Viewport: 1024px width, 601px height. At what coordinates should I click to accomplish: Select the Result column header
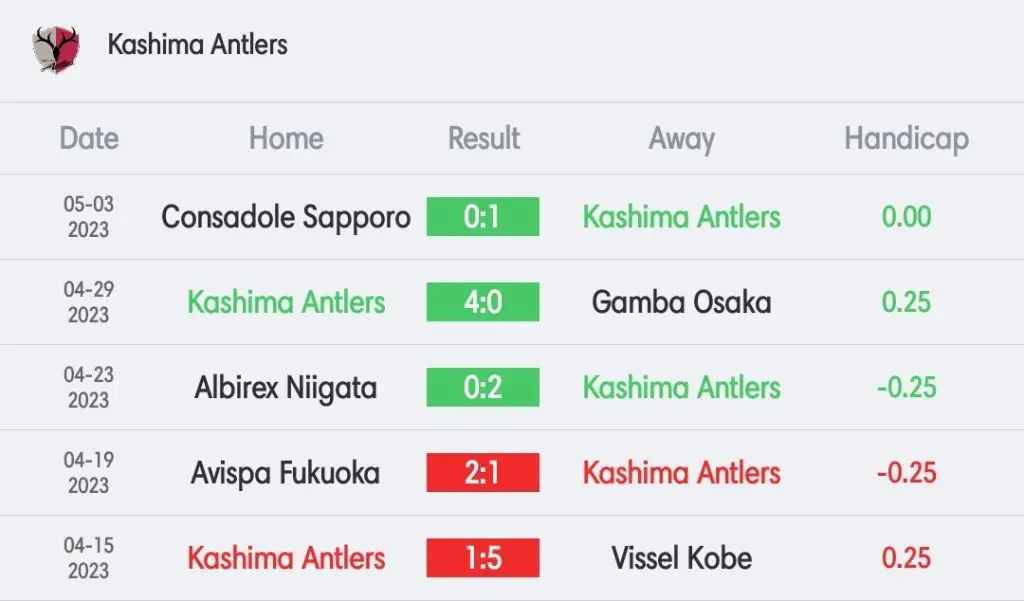pos(483,138)
